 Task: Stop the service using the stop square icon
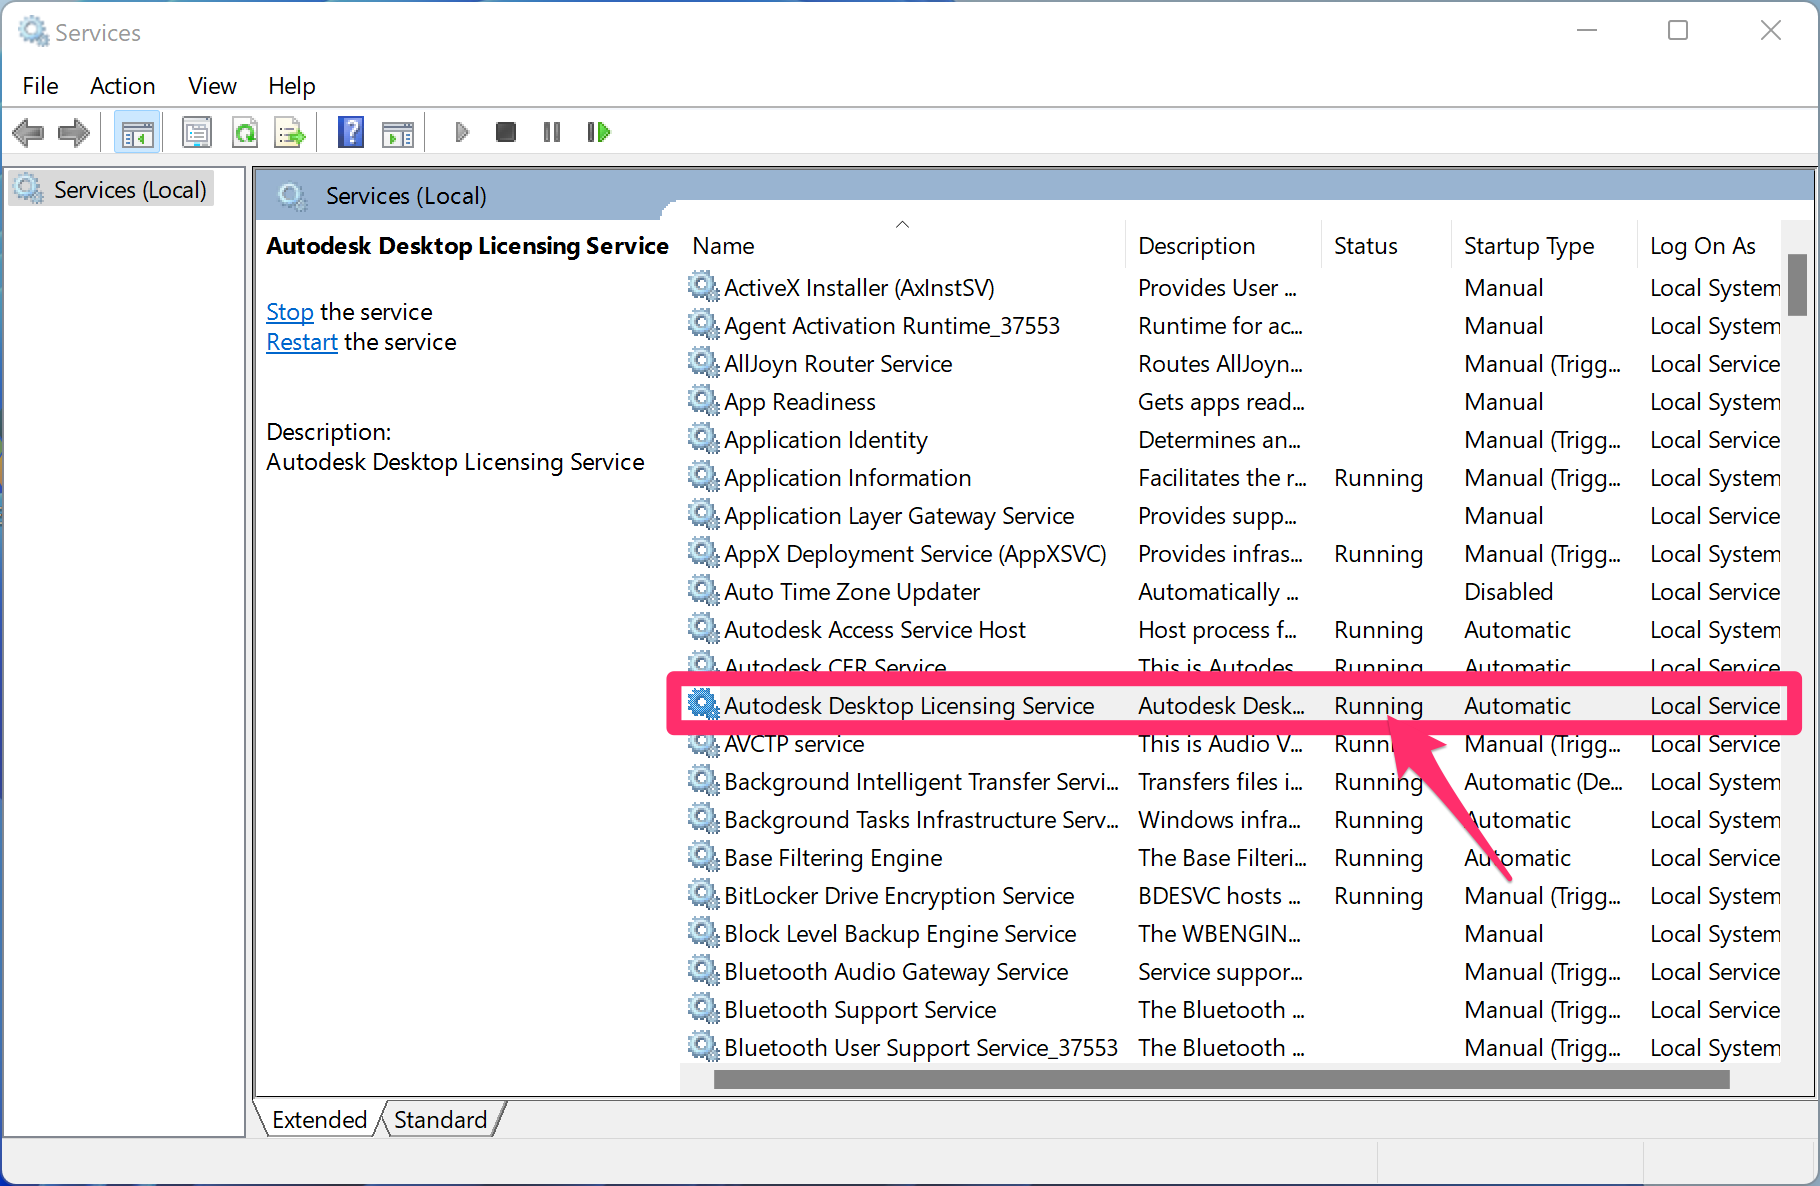[505, 131]
